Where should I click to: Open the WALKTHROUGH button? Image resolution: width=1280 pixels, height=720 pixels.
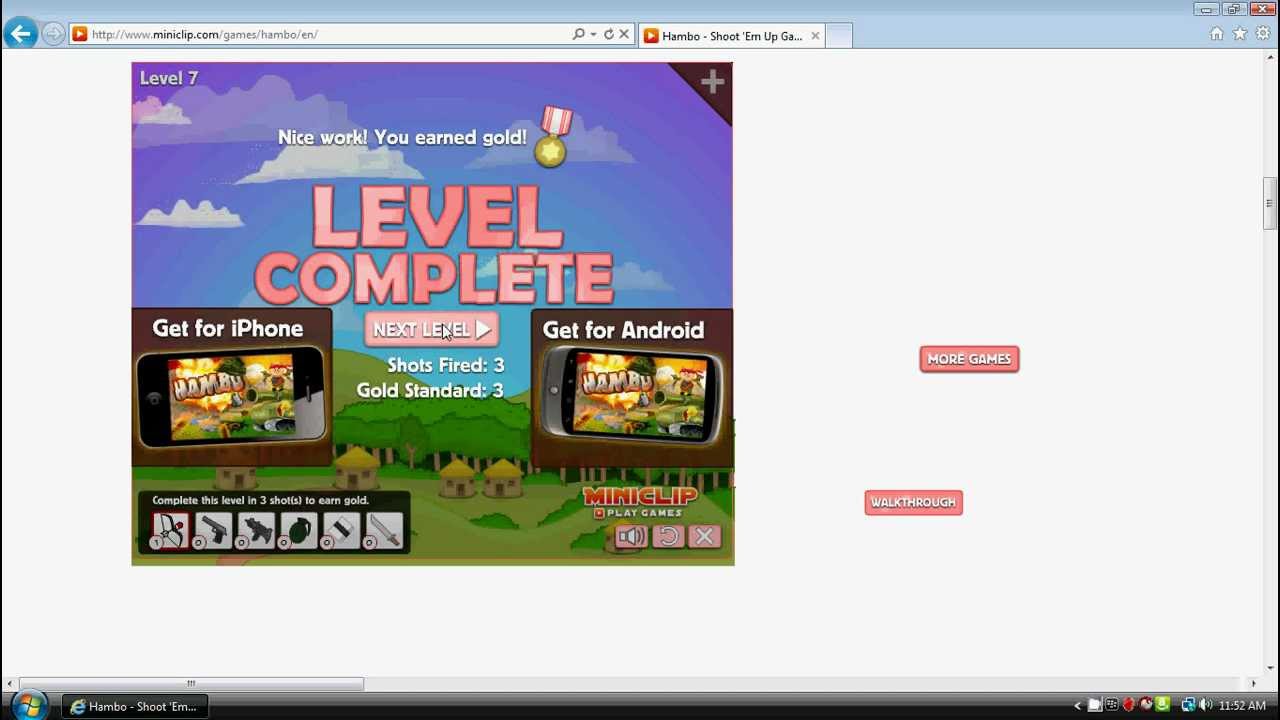913,502
